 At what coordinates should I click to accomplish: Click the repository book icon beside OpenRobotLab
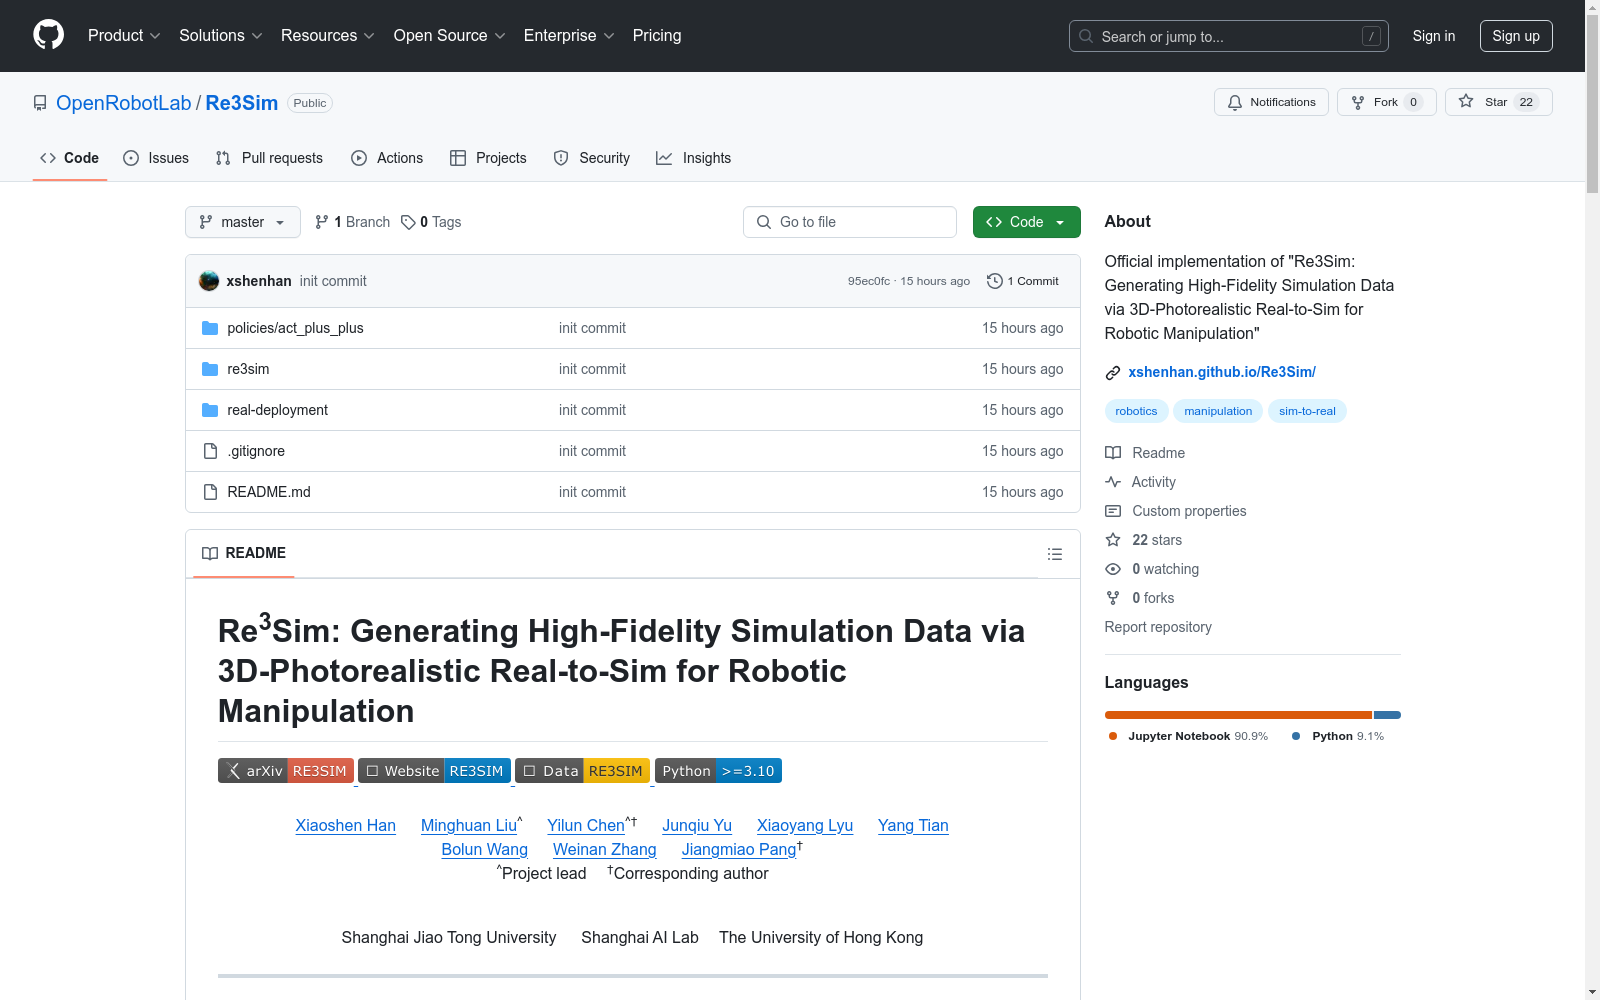tap(40, 103)
